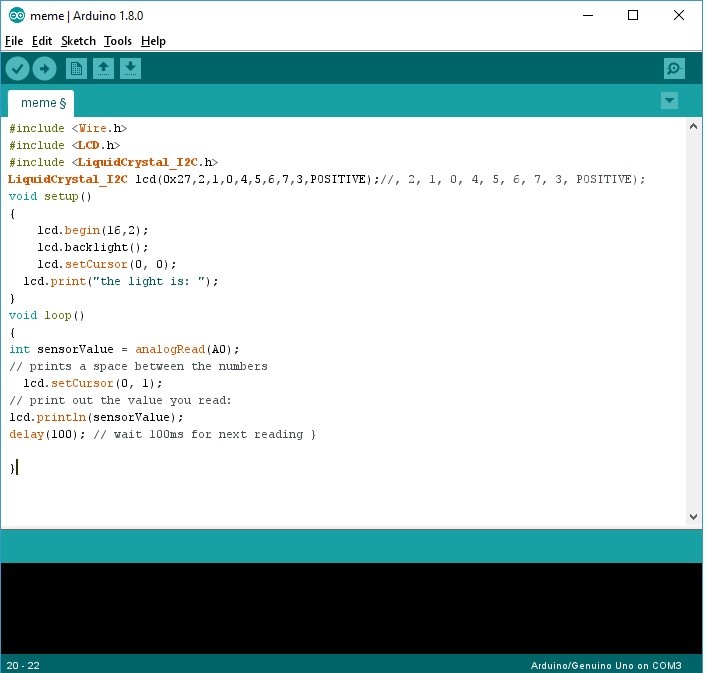
Task: Create a new sketch with New icon
Action: (x=76, y=69)
